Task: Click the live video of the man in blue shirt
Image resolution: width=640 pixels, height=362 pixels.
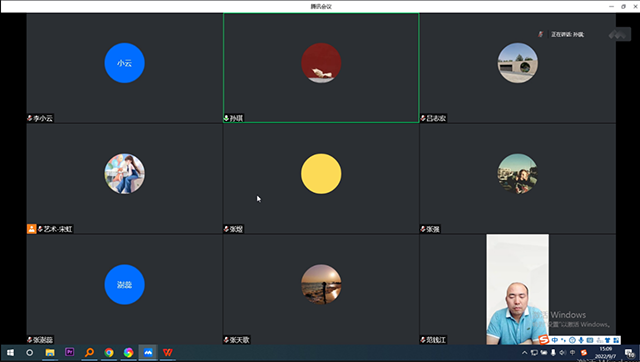Action: [518, 289]
